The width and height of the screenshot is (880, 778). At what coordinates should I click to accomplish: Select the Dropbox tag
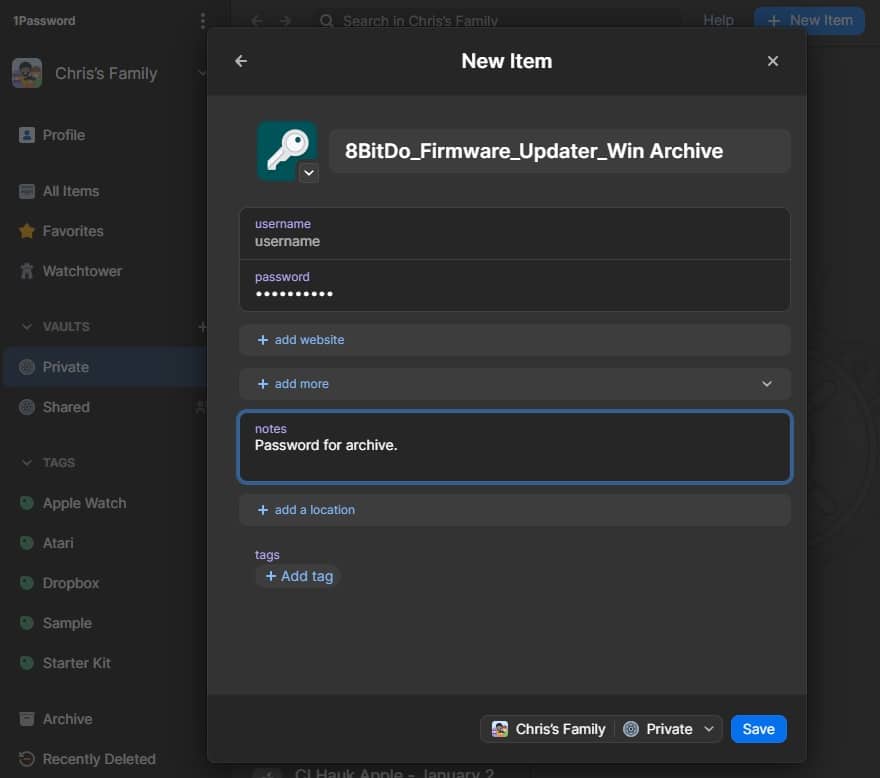(x=71, y=583)
